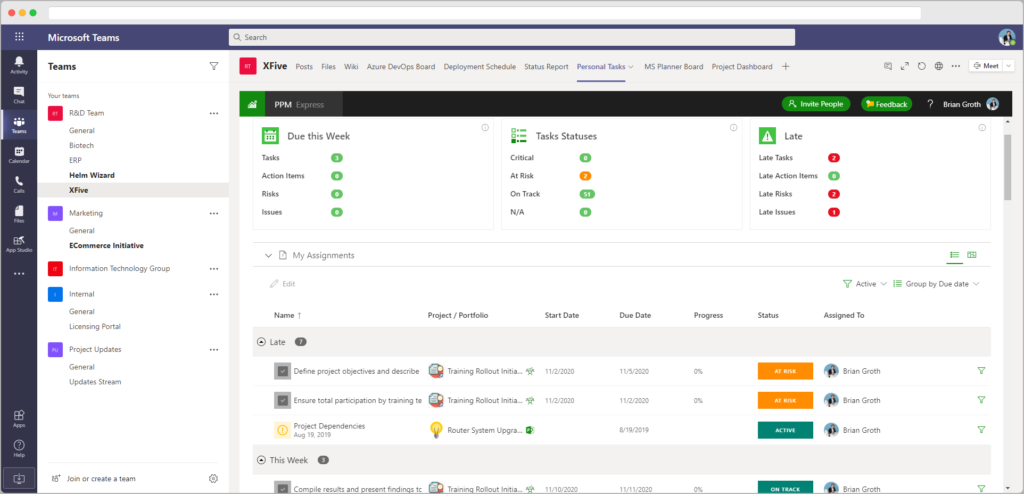Open Calendar in the left rail

[x=19, y=155]
